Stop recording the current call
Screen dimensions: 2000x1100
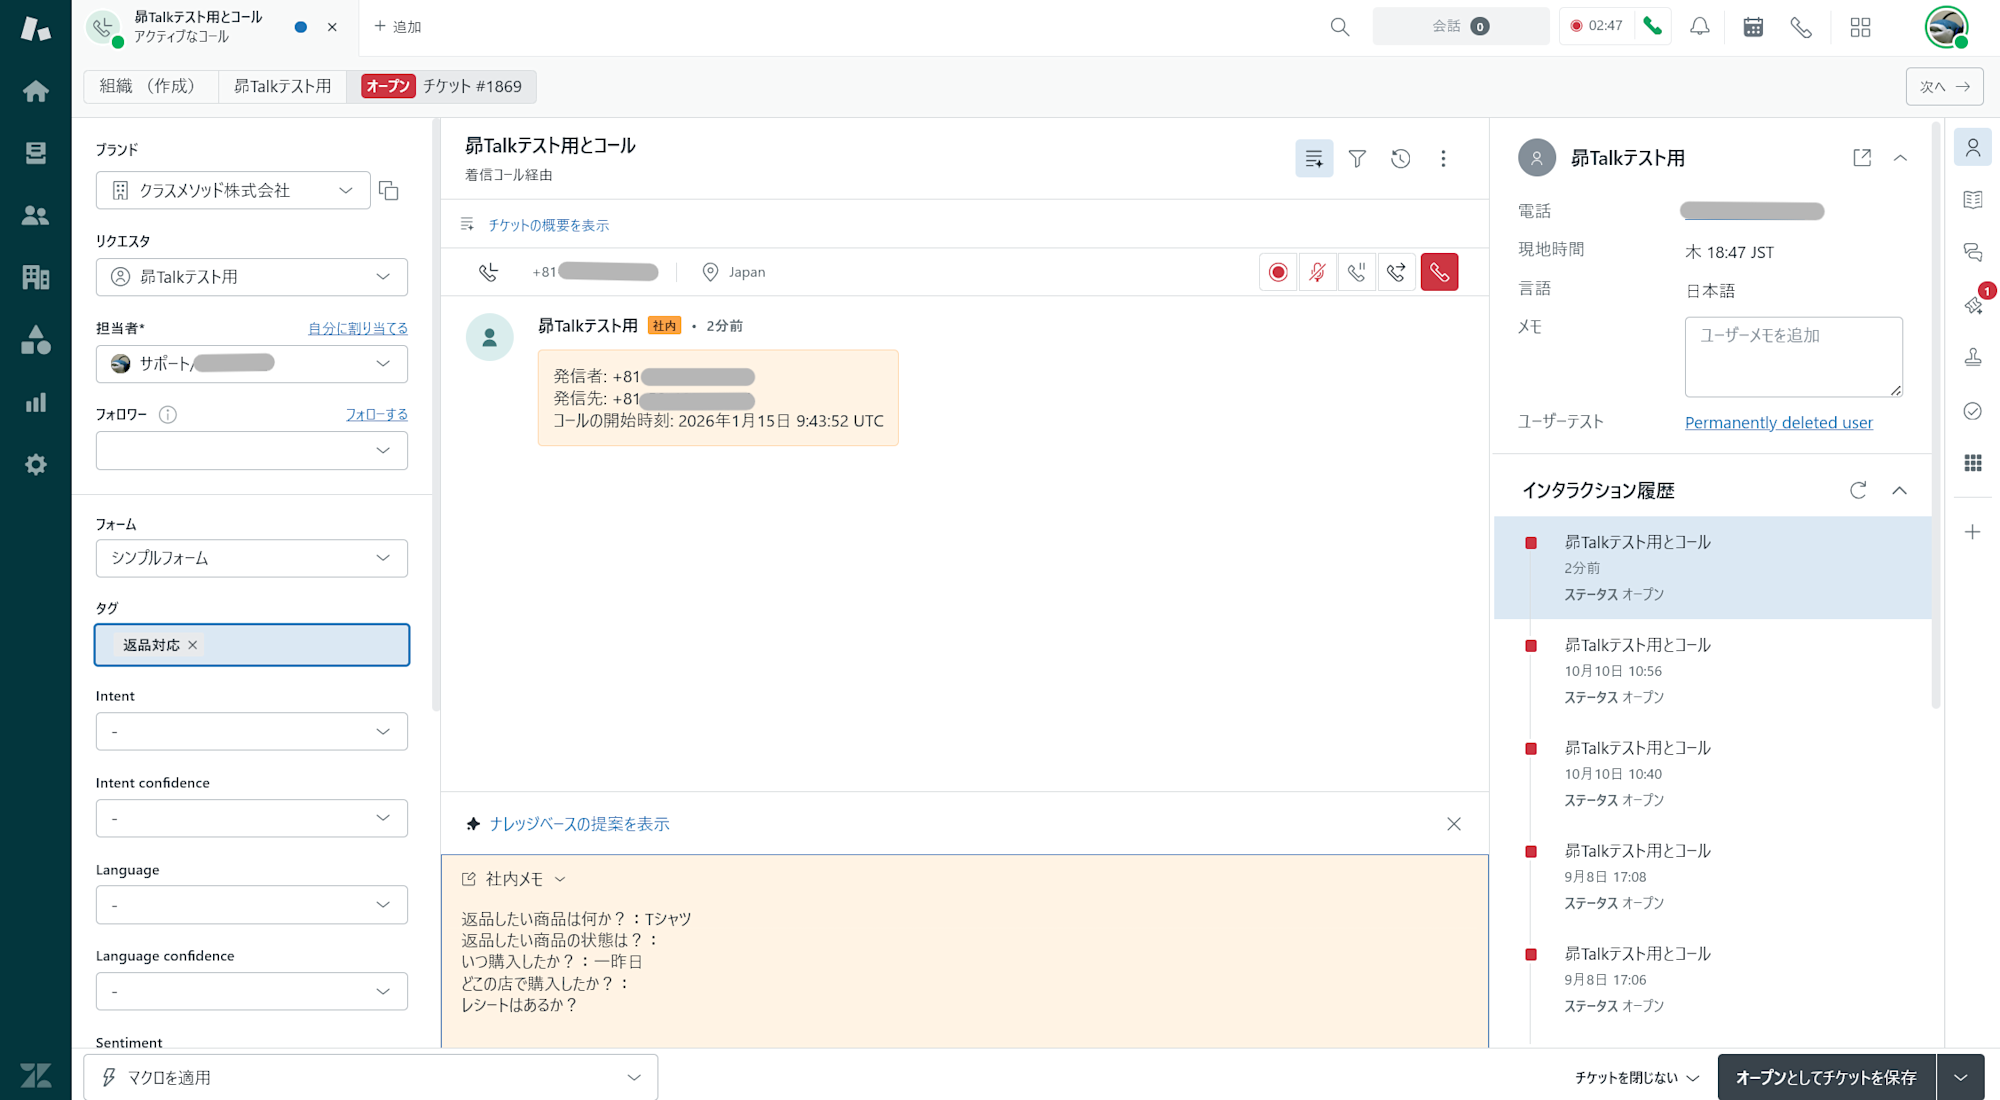[x=1277, y=271]
